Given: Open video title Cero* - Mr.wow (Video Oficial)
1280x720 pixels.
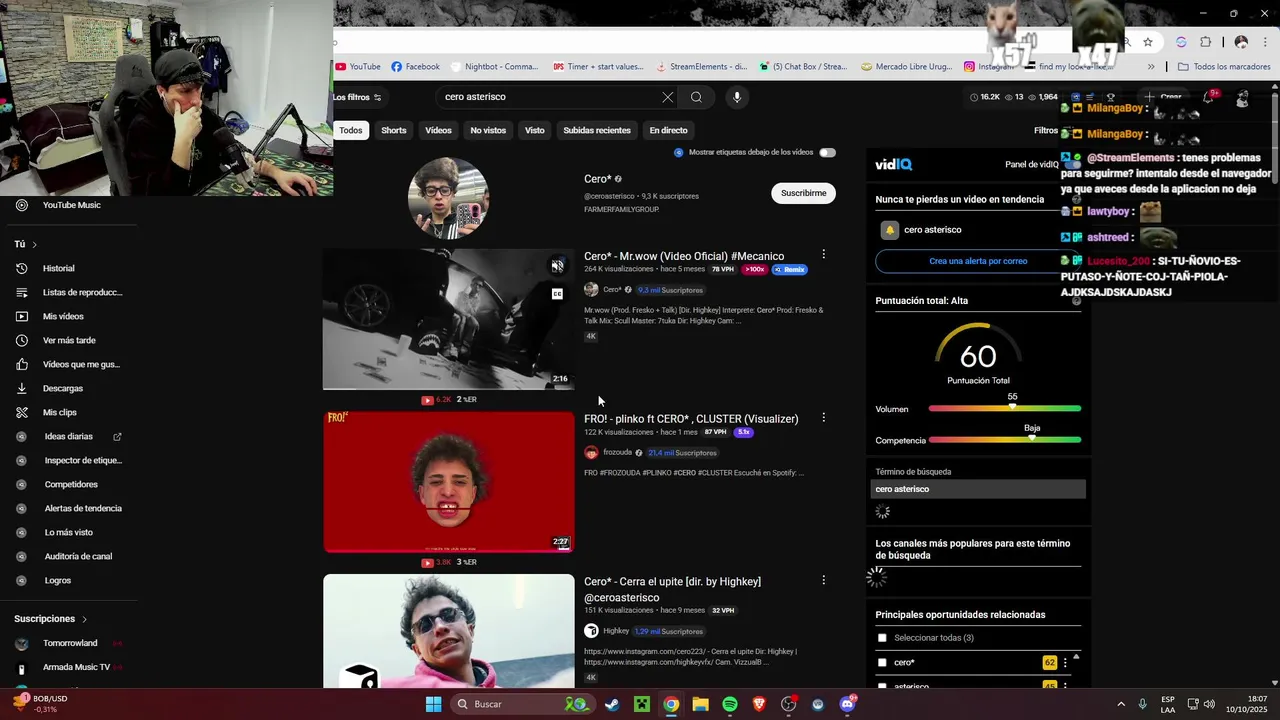Looking at the screenshot, I should coord(684,256).
